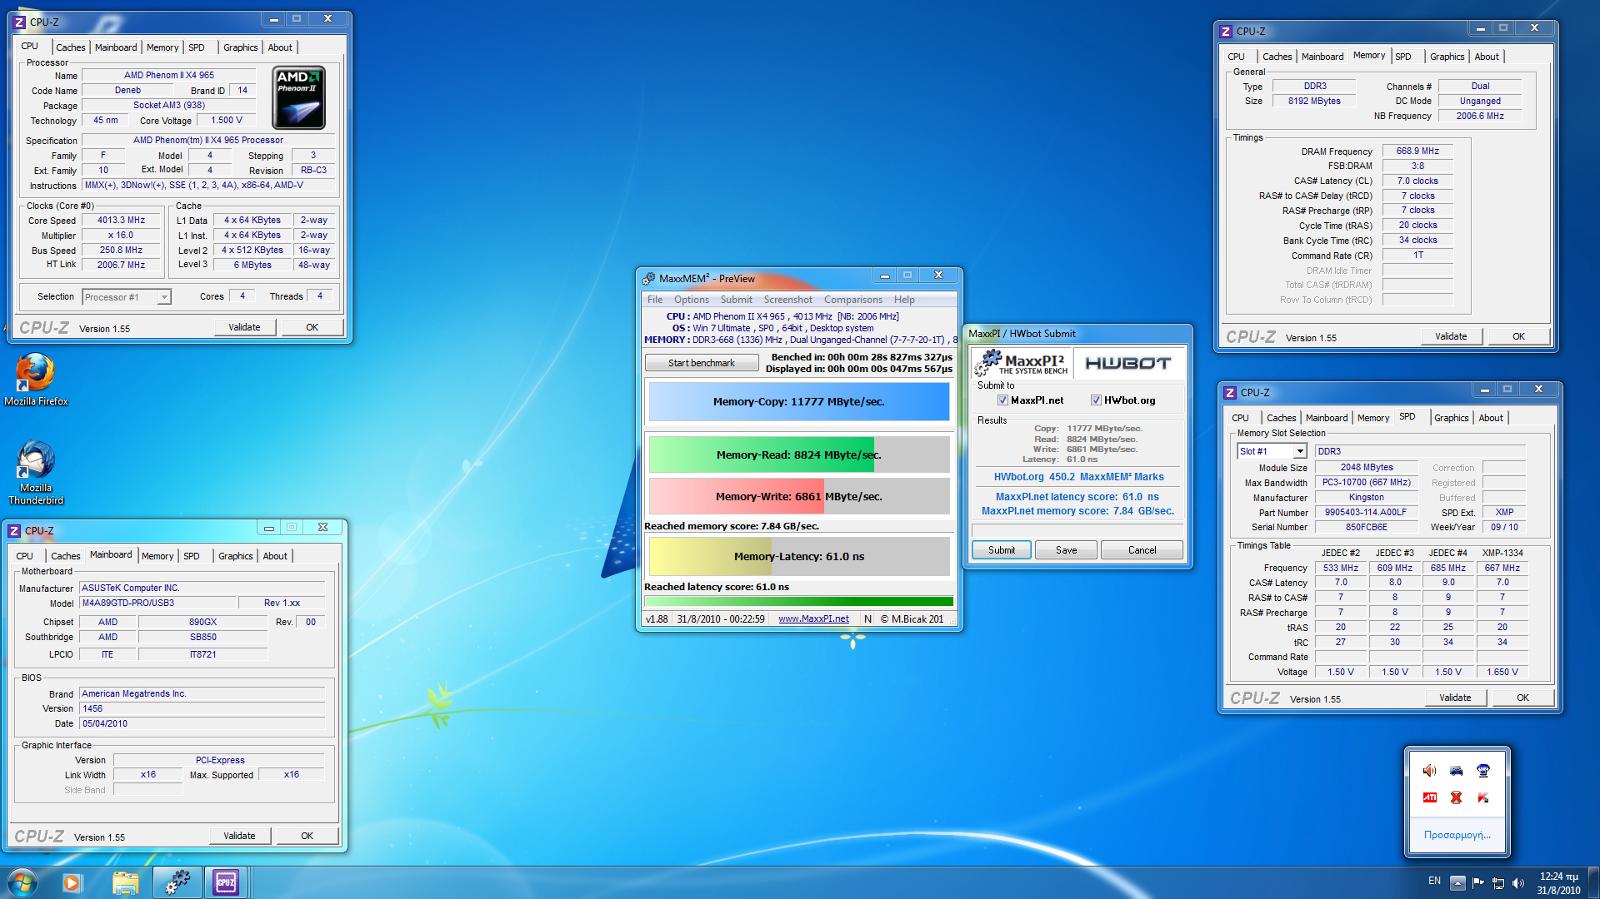Open the Comparisons menu in MaxxMEM

point(853,299)
